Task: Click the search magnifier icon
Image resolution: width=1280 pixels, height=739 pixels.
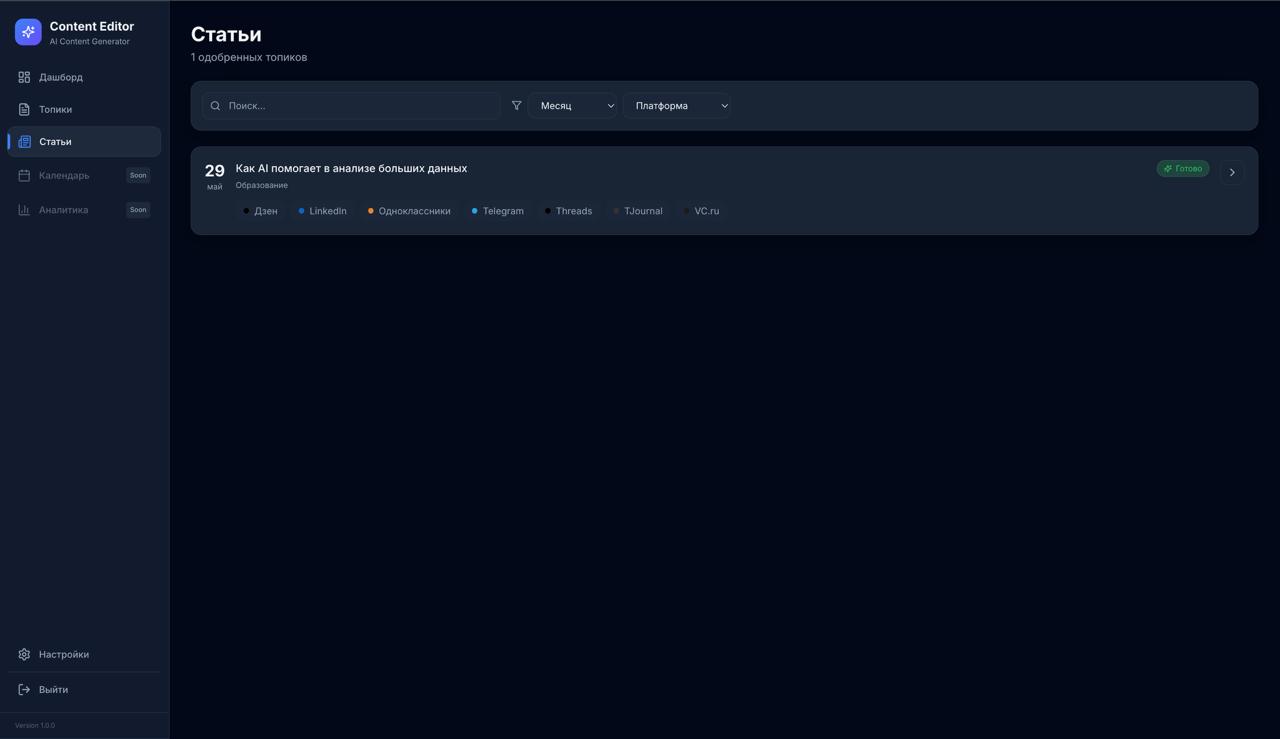Action: tap(215, 106)
